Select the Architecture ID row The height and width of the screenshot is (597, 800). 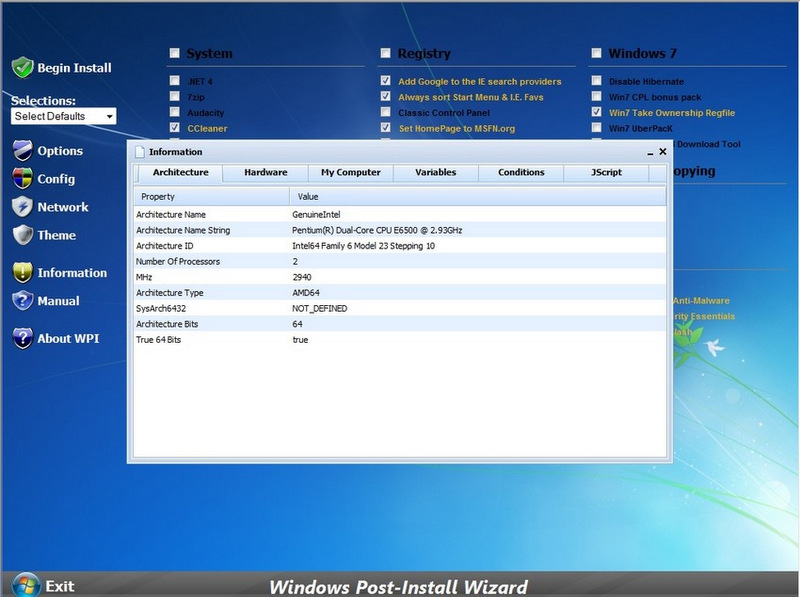pyautogui.click(x=400, y=245)
